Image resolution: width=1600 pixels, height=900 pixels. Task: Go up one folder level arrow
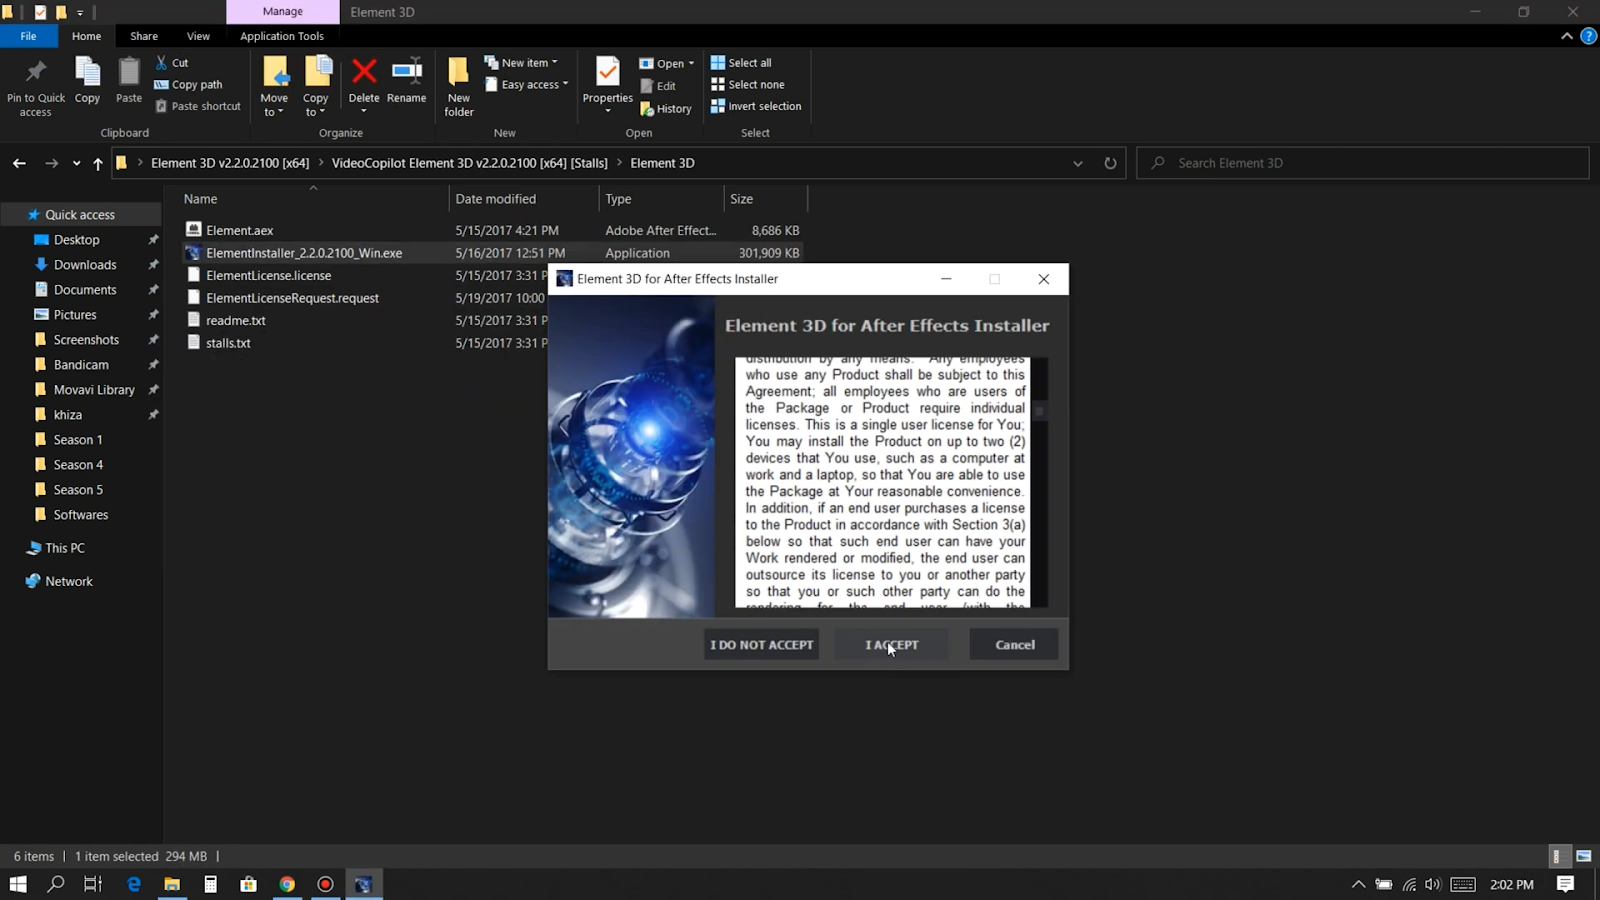coord(98,163)
